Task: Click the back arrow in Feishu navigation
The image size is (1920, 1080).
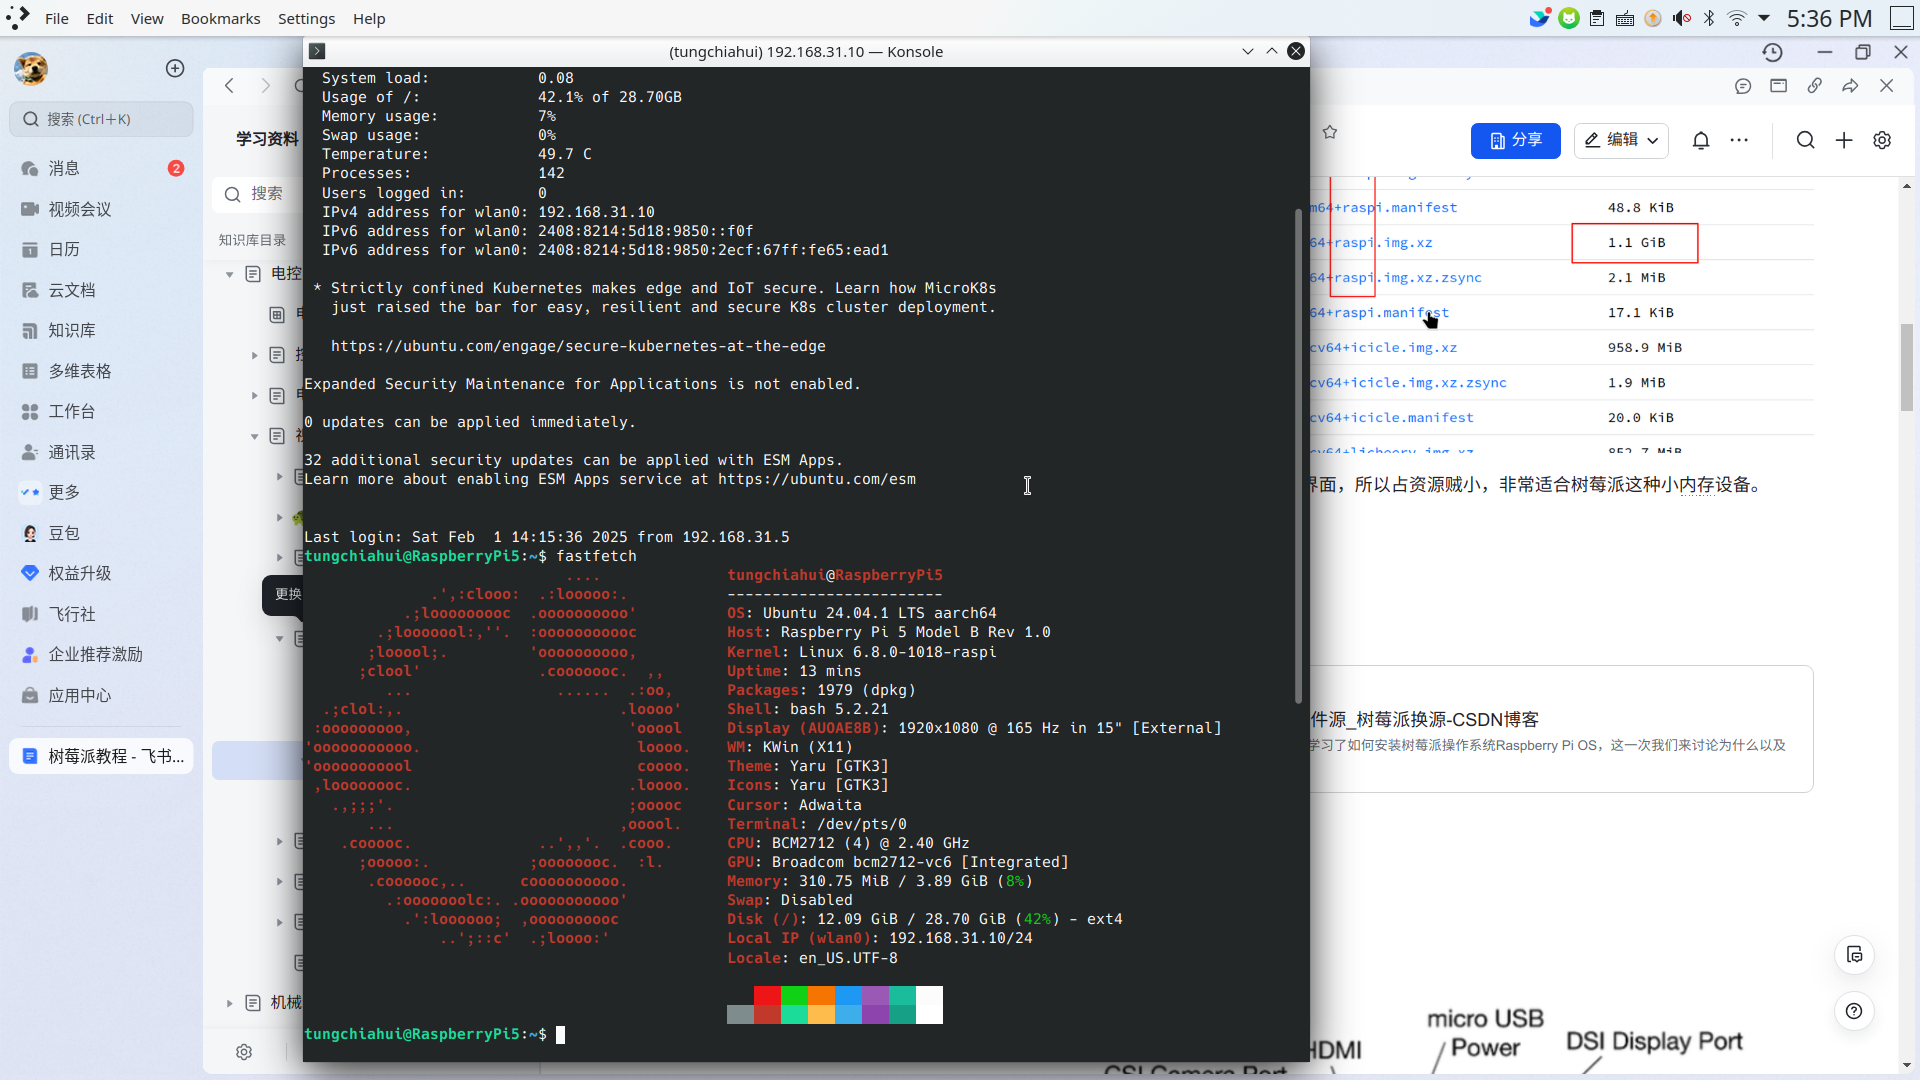Action: click(x=229, y=86)
